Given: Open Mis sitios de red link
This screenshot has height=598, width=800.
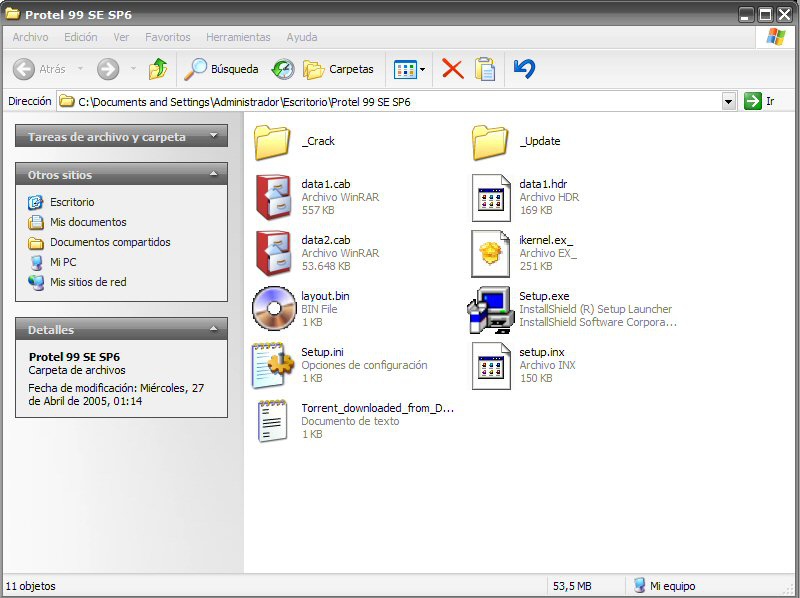Looking at the screenshot, I should (x=88, y=282).
